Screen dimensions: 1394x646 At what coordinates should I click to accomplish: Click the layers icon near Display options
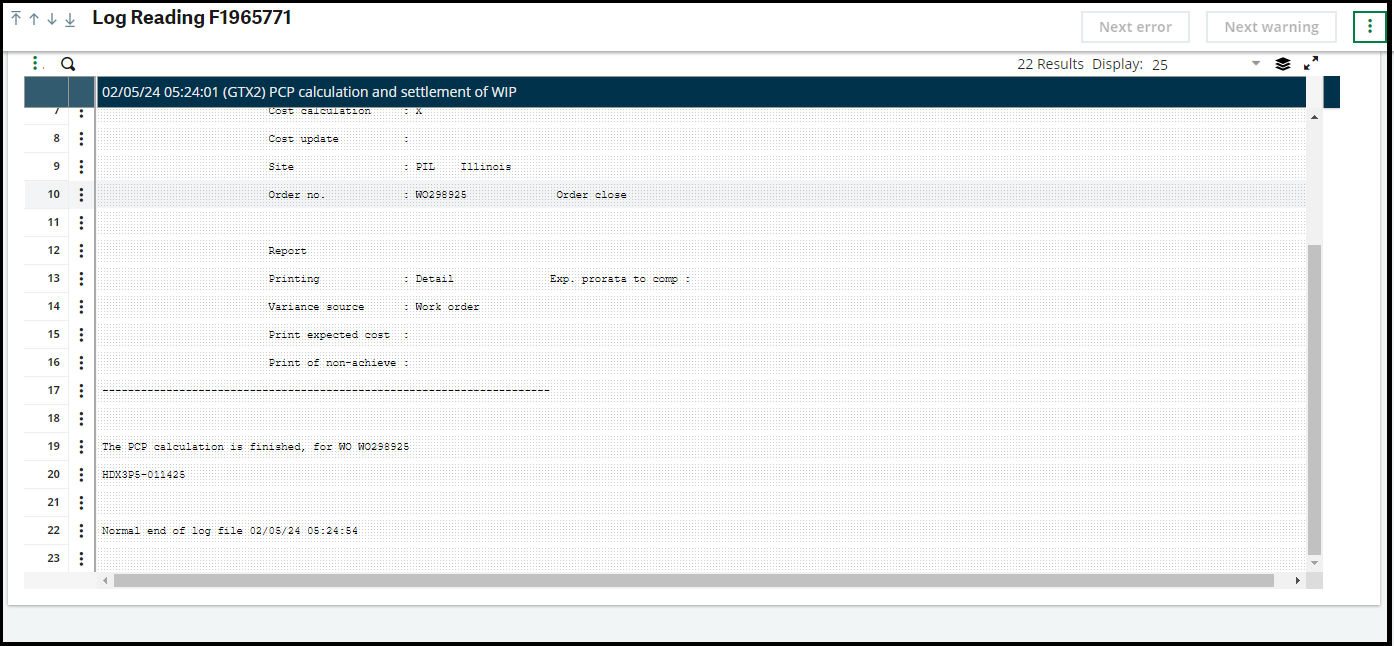[1283, 63]
